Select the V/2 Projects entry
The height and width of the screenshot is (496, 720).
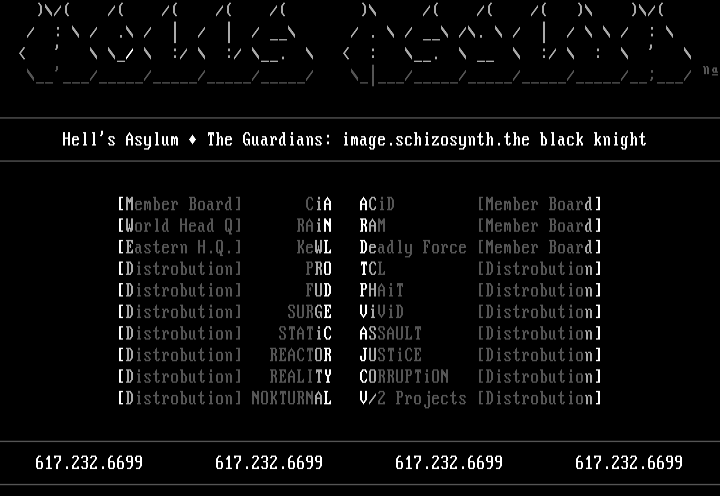click(x=413, y=398)
